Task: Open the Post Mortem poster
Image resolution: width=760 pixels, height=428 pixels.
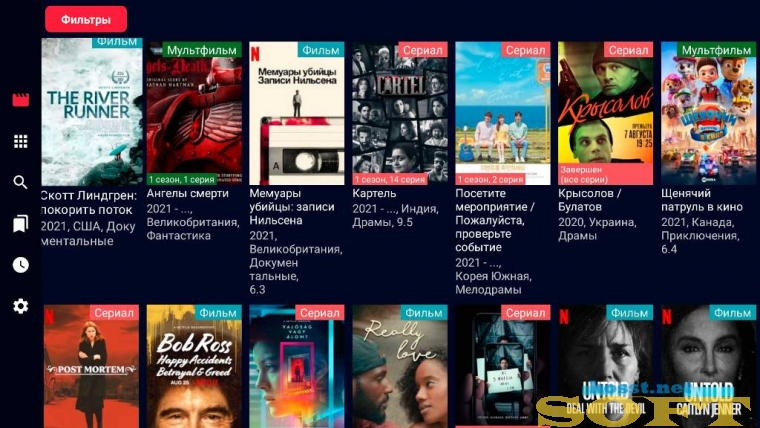Action: tap(91, 366)
